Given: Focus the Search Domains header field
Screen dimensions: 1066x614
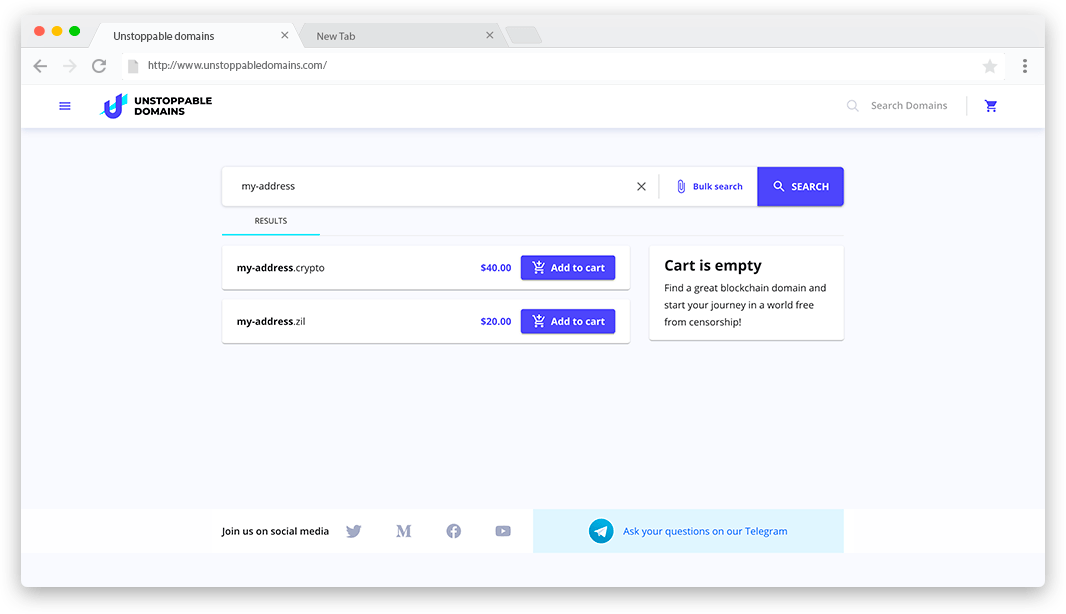Looking at the screenshot, I should tap(909, 105).
